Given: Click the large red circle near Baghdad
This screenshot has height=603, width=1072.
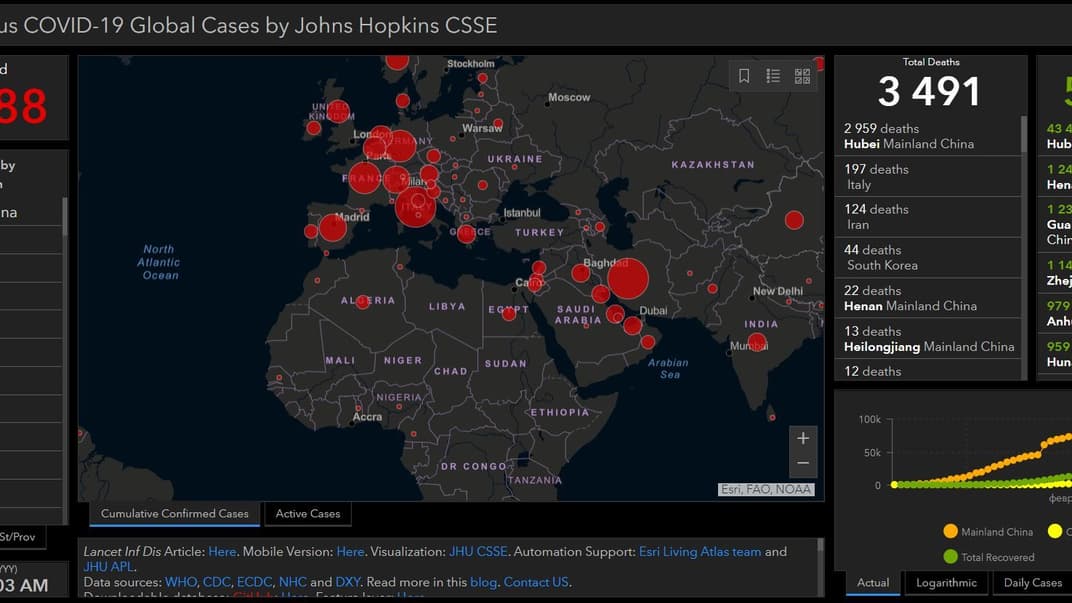Looking at the screenshot, I should click(628, 279).
